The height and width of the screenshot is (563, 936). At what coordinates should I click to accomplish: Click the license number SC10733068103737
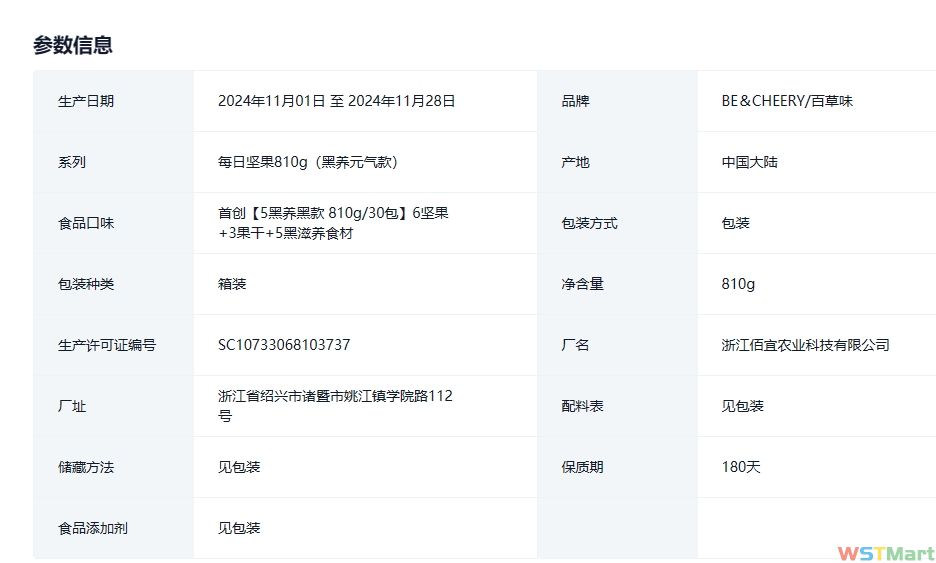click(284, 345)
